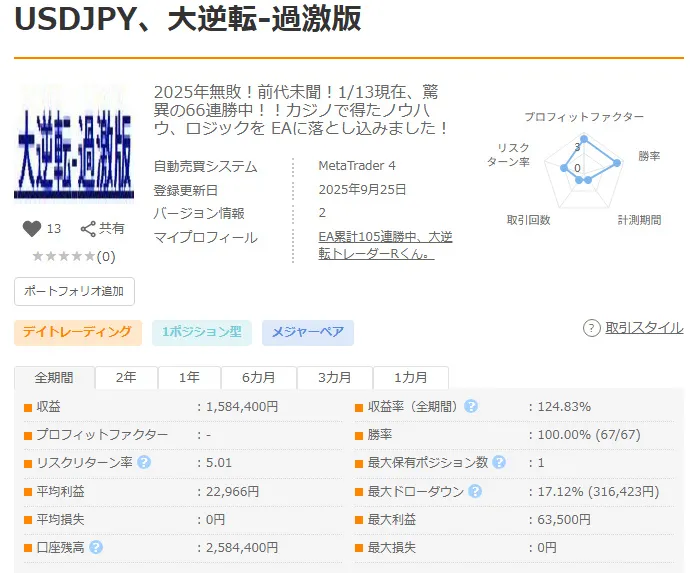Select the 6カ月 period tab
The width and height of the screenshot is (695, 573).
point(259,378)
